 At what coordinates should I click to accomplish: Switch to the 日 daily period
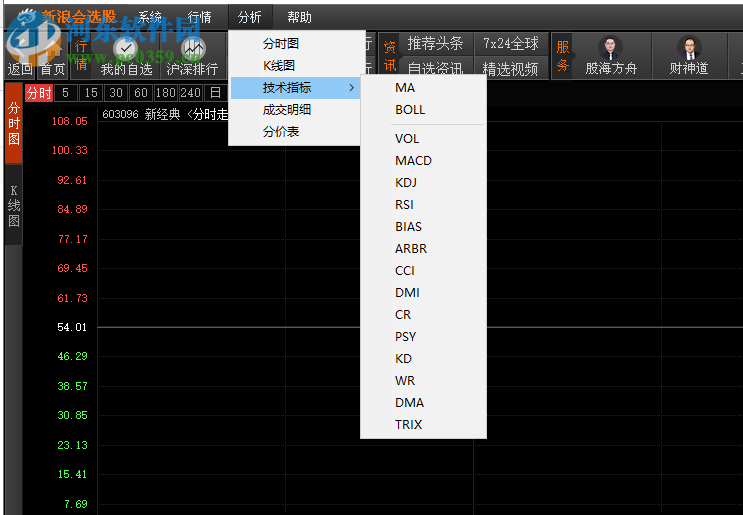[216, 93]
